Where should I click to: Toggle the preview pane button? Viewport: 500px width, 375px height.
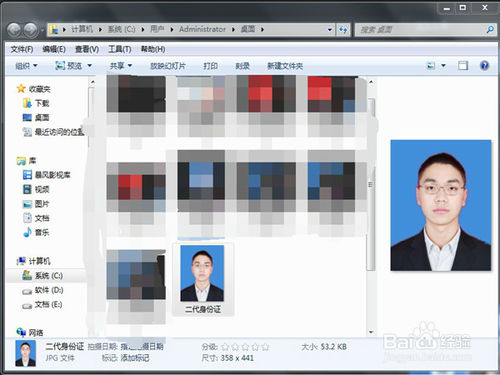point(463,66)
